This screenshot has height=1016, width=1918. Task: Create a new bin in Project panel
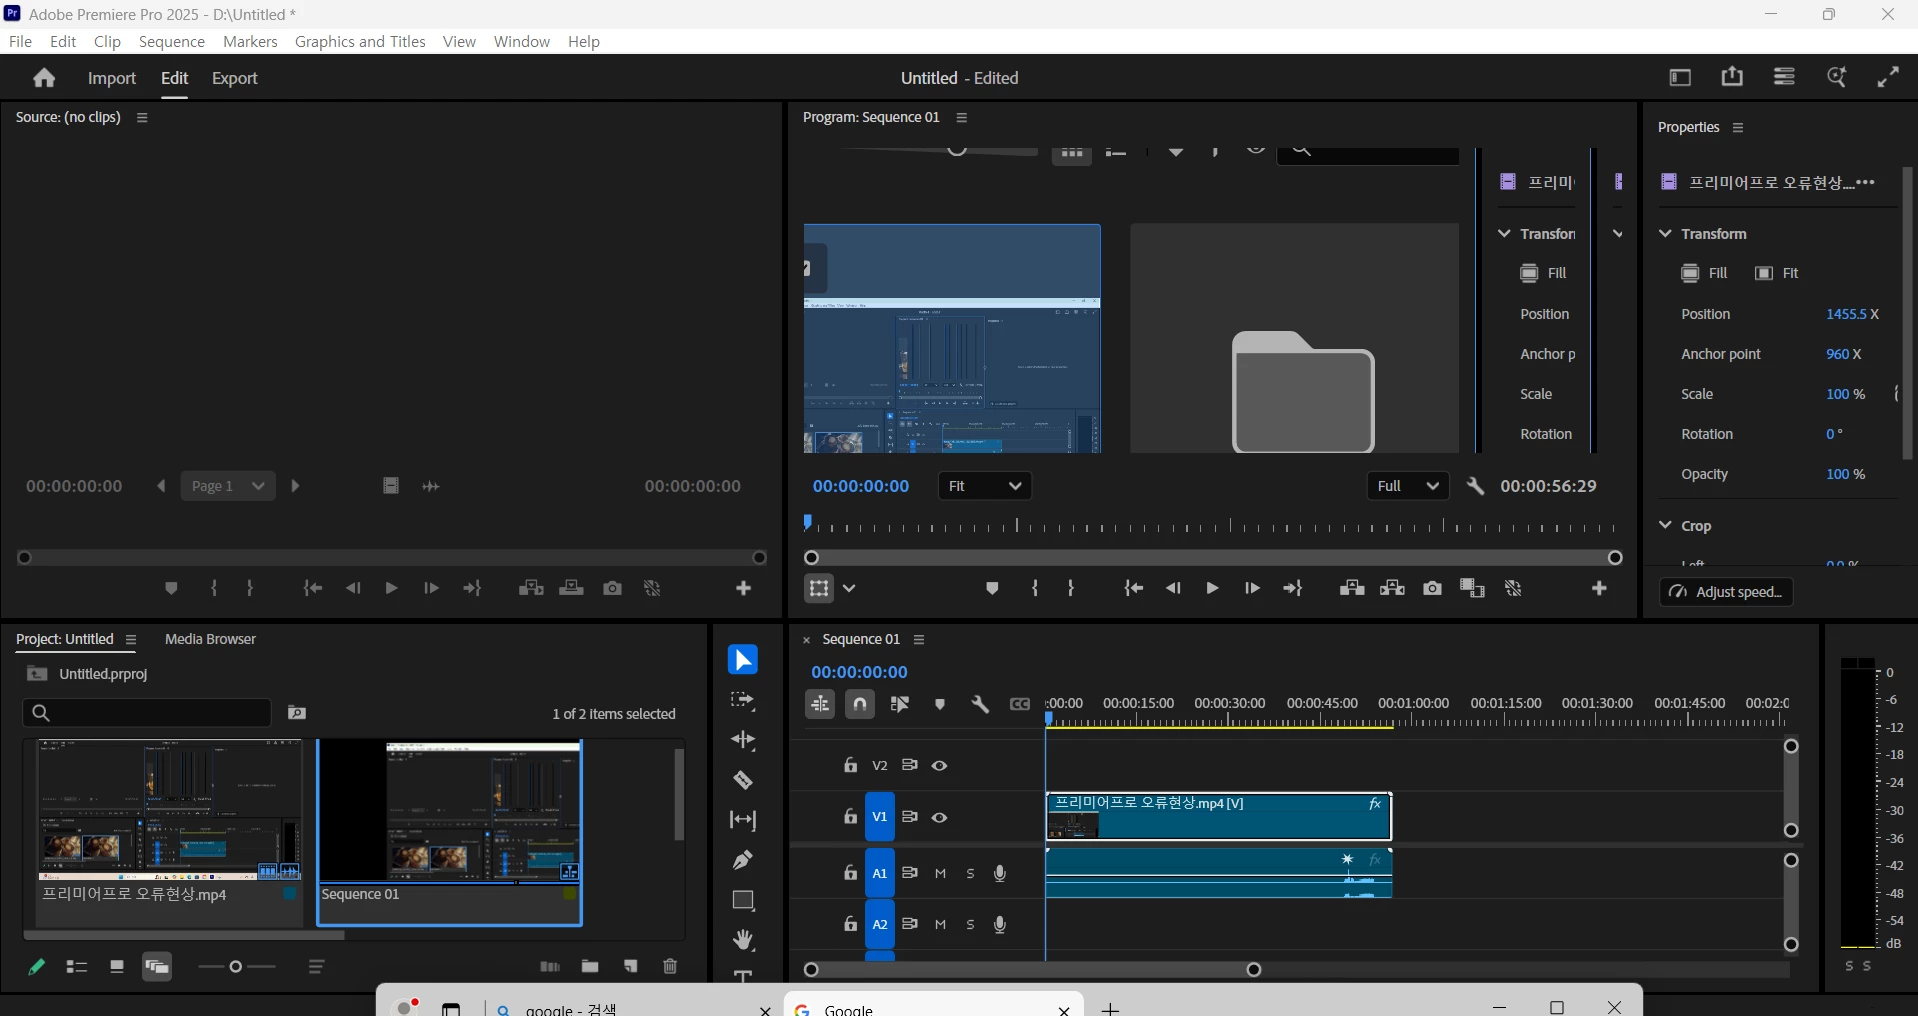[x=590, y=966]
